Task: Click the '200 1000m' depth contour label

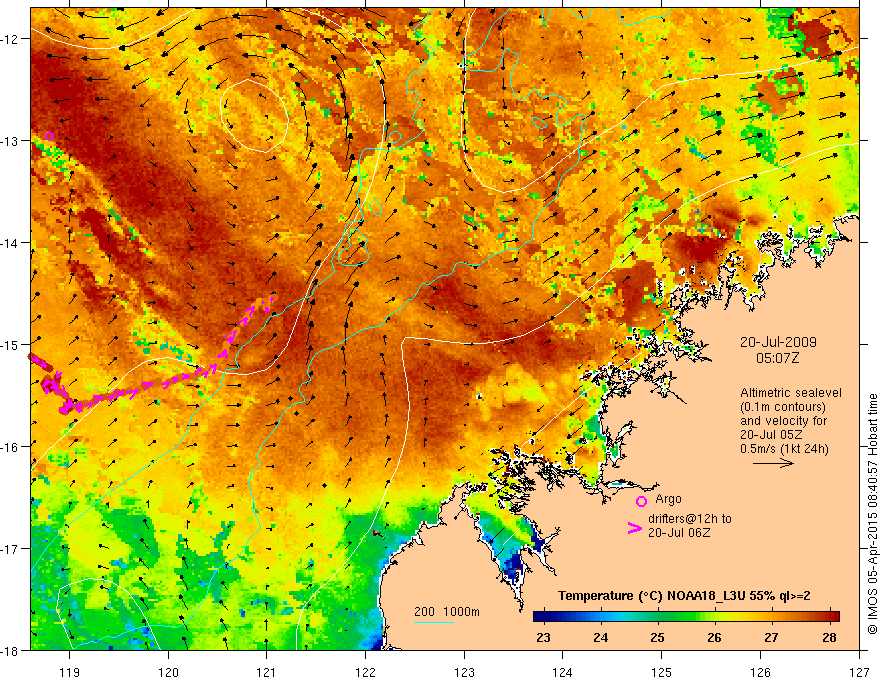Action: pos(447,612)
